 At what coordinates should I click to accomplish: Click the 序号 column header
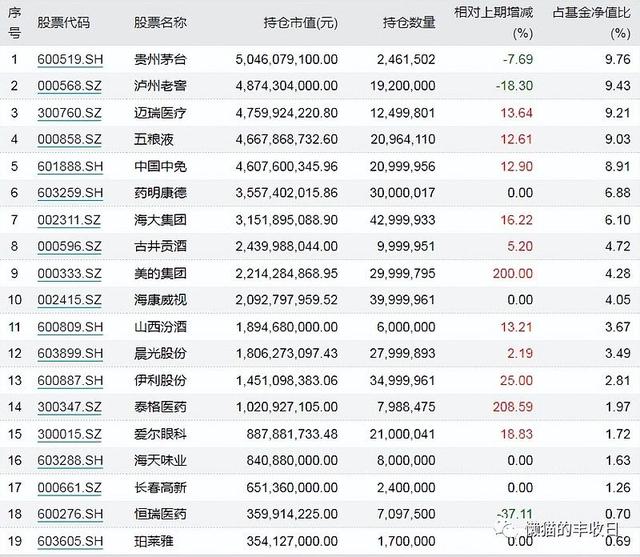tap(14, 22)
